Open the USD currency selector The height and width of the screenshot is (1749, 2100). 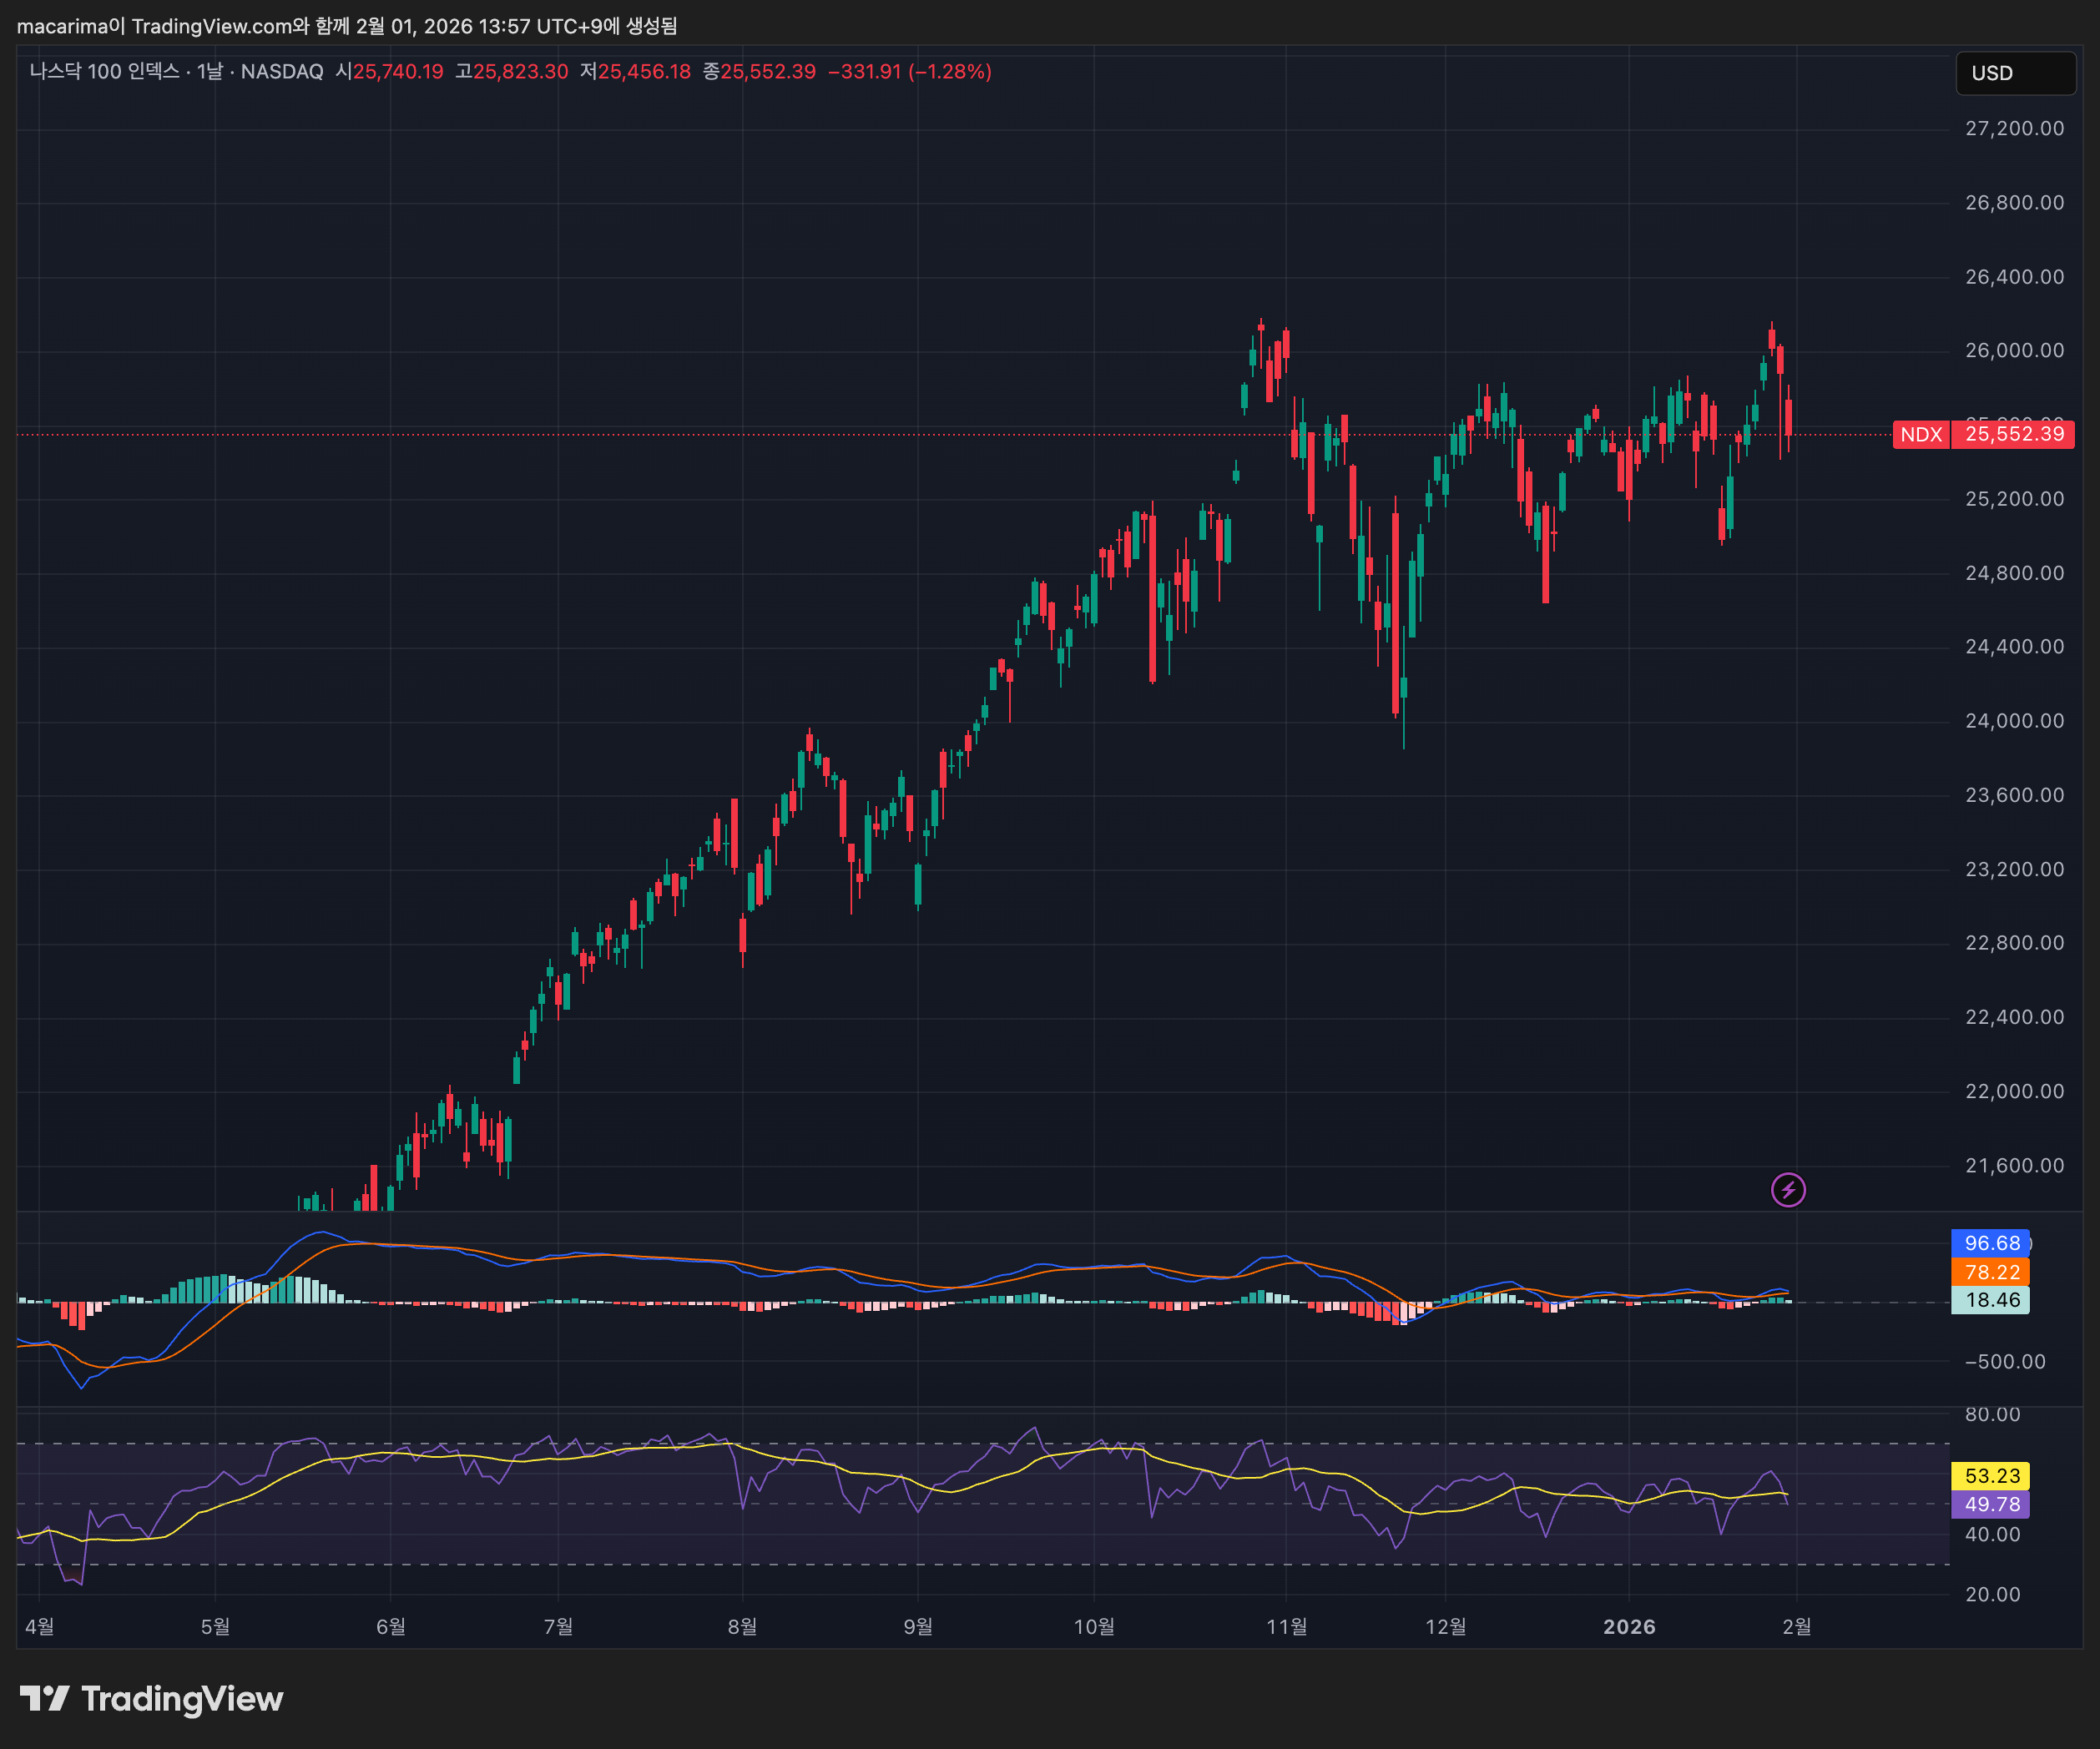[2015, 73]
